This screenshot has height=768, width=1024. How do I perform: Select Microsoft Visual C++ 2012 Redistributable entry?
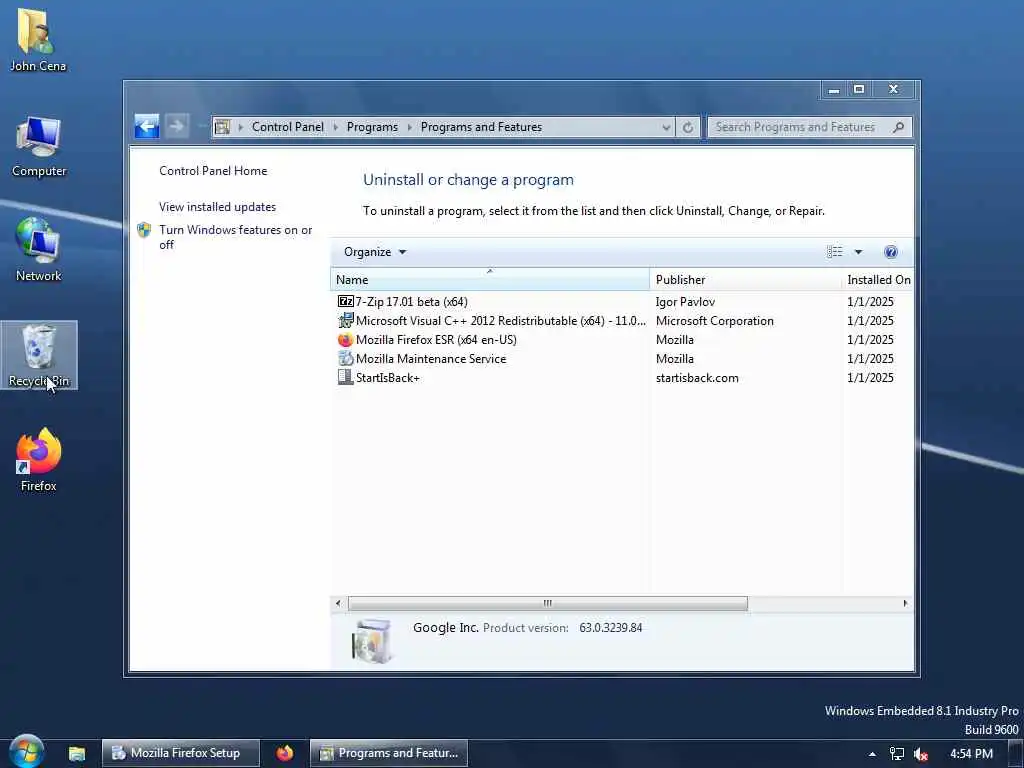(x=500, y=321)
